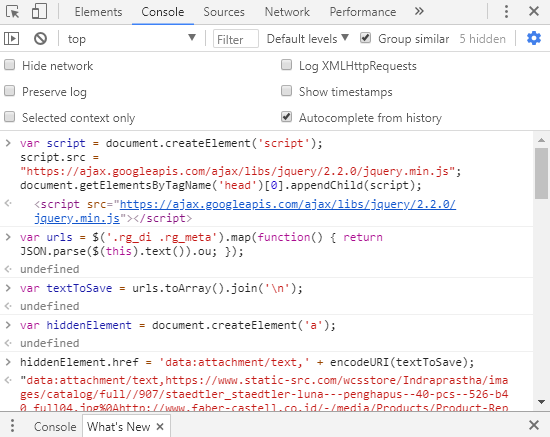Open the top execution context dropdown
The height and width of the screenshot is (437, 550).
coord(132,39)
